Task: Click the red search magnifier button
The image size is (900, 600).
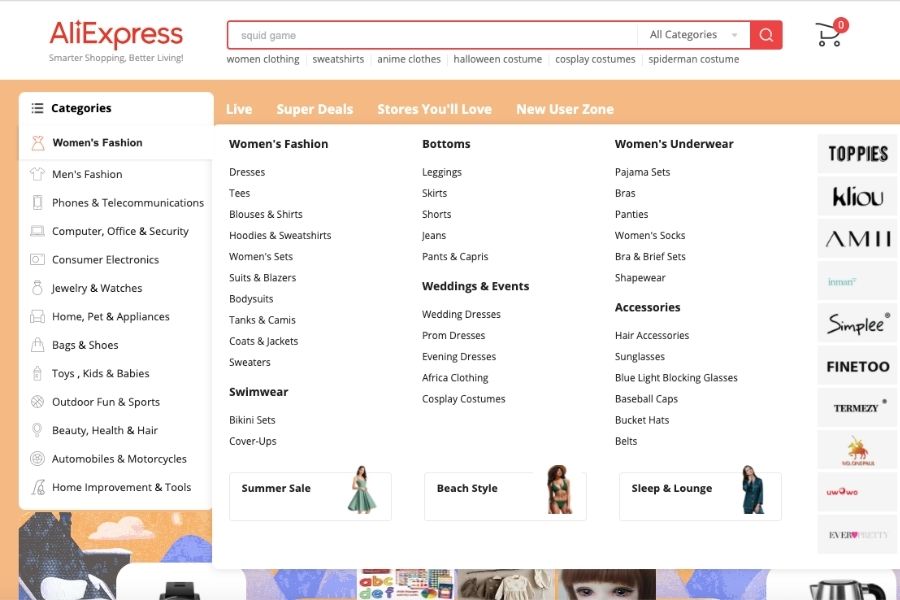Action: [766, 35]
